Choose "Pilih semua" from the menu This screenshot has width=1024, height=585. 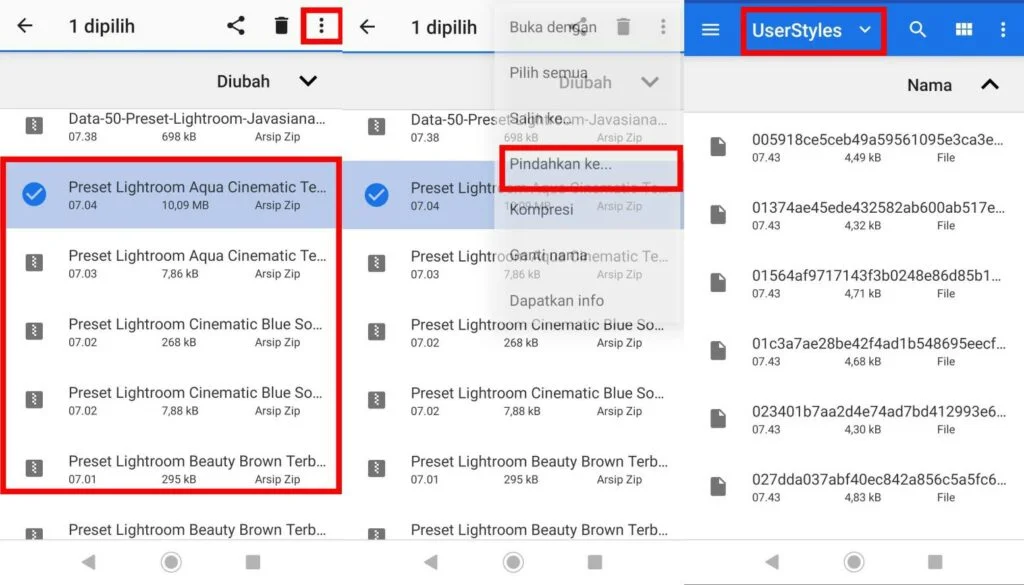[x=548, y=73]
